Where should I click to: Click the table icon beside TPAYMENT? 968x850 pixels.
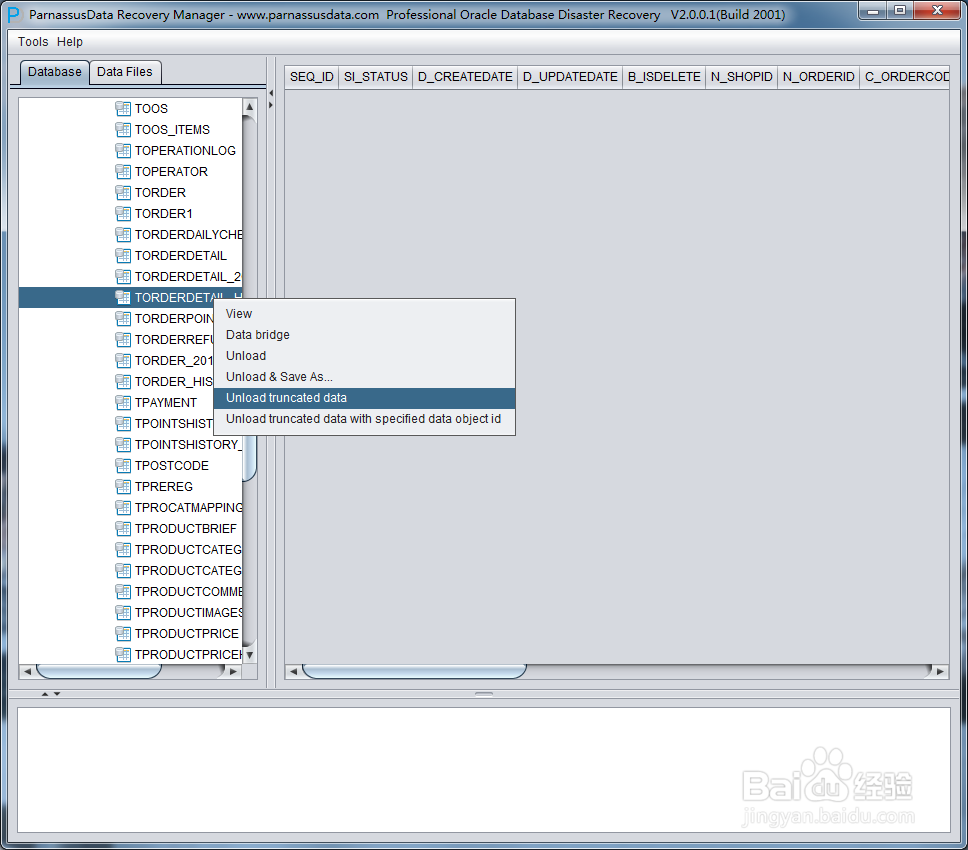click(x=123, y=402)
